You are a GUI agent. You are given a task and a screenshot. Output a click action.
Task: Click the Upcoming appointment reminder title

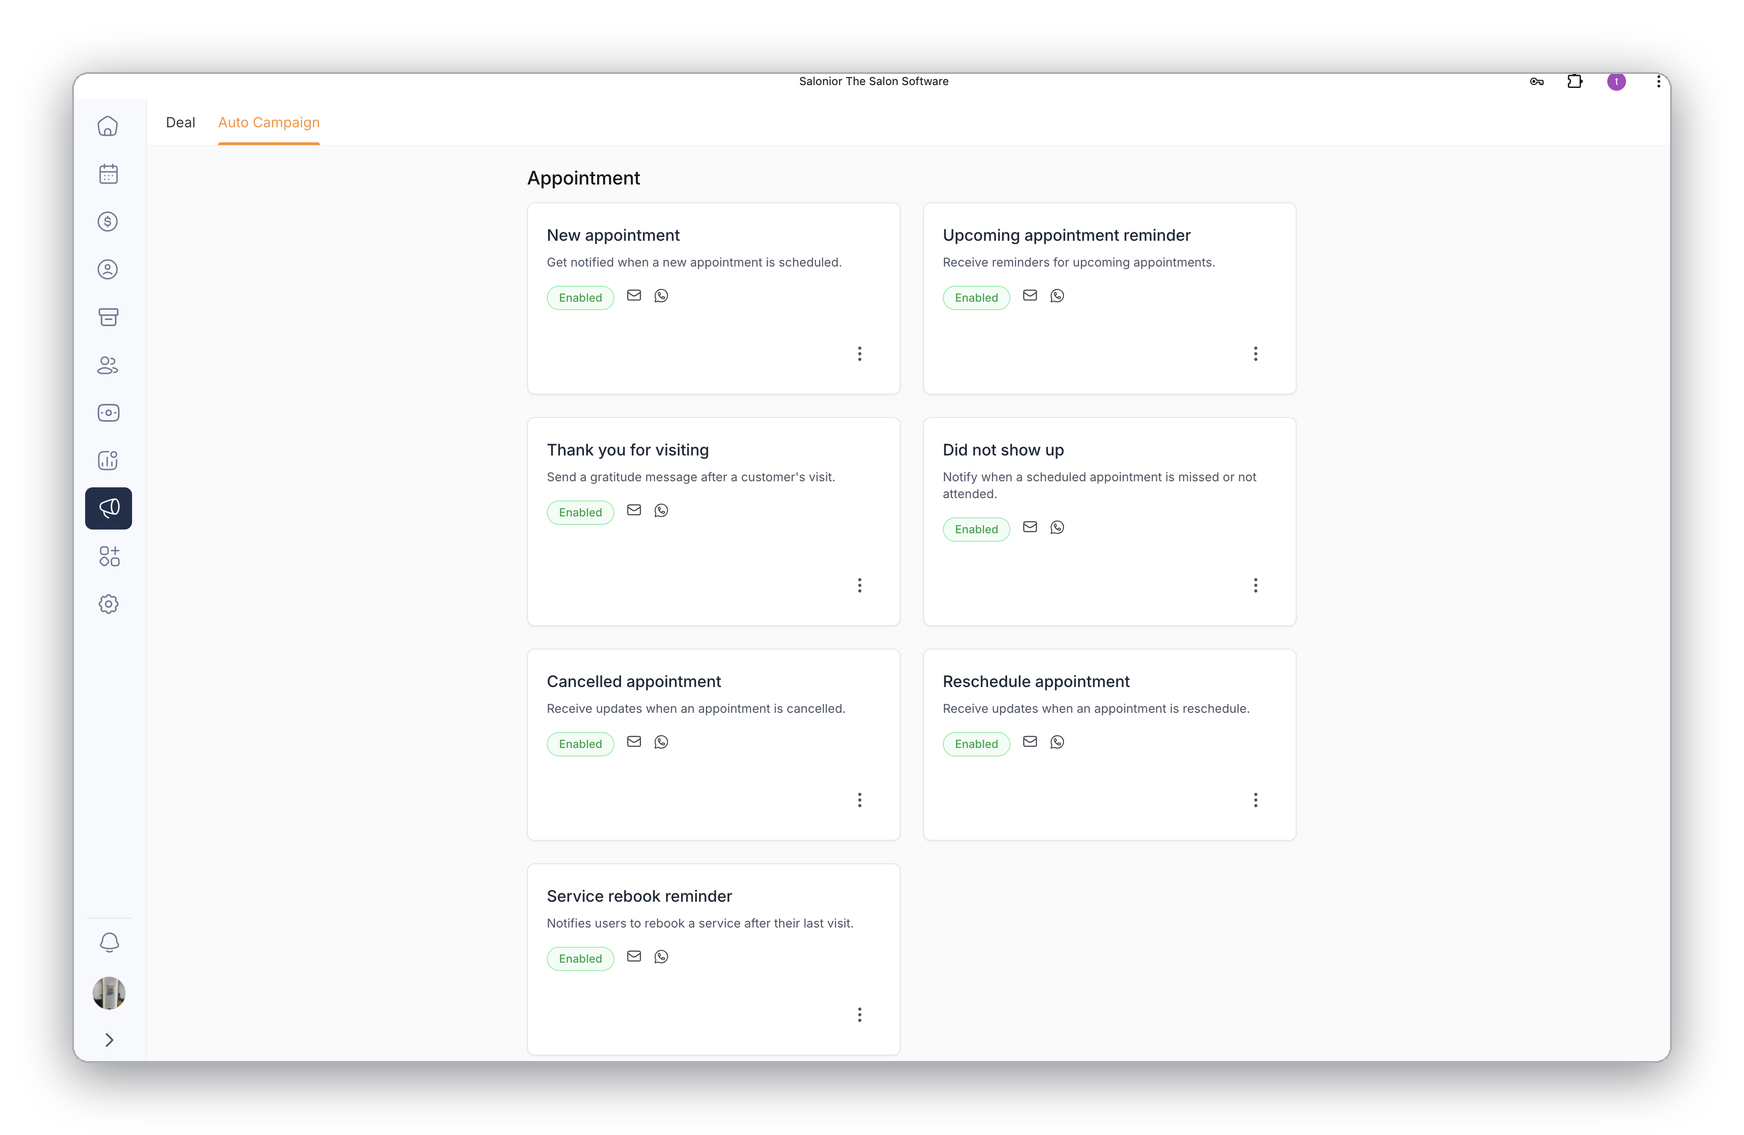(1066, 236)
